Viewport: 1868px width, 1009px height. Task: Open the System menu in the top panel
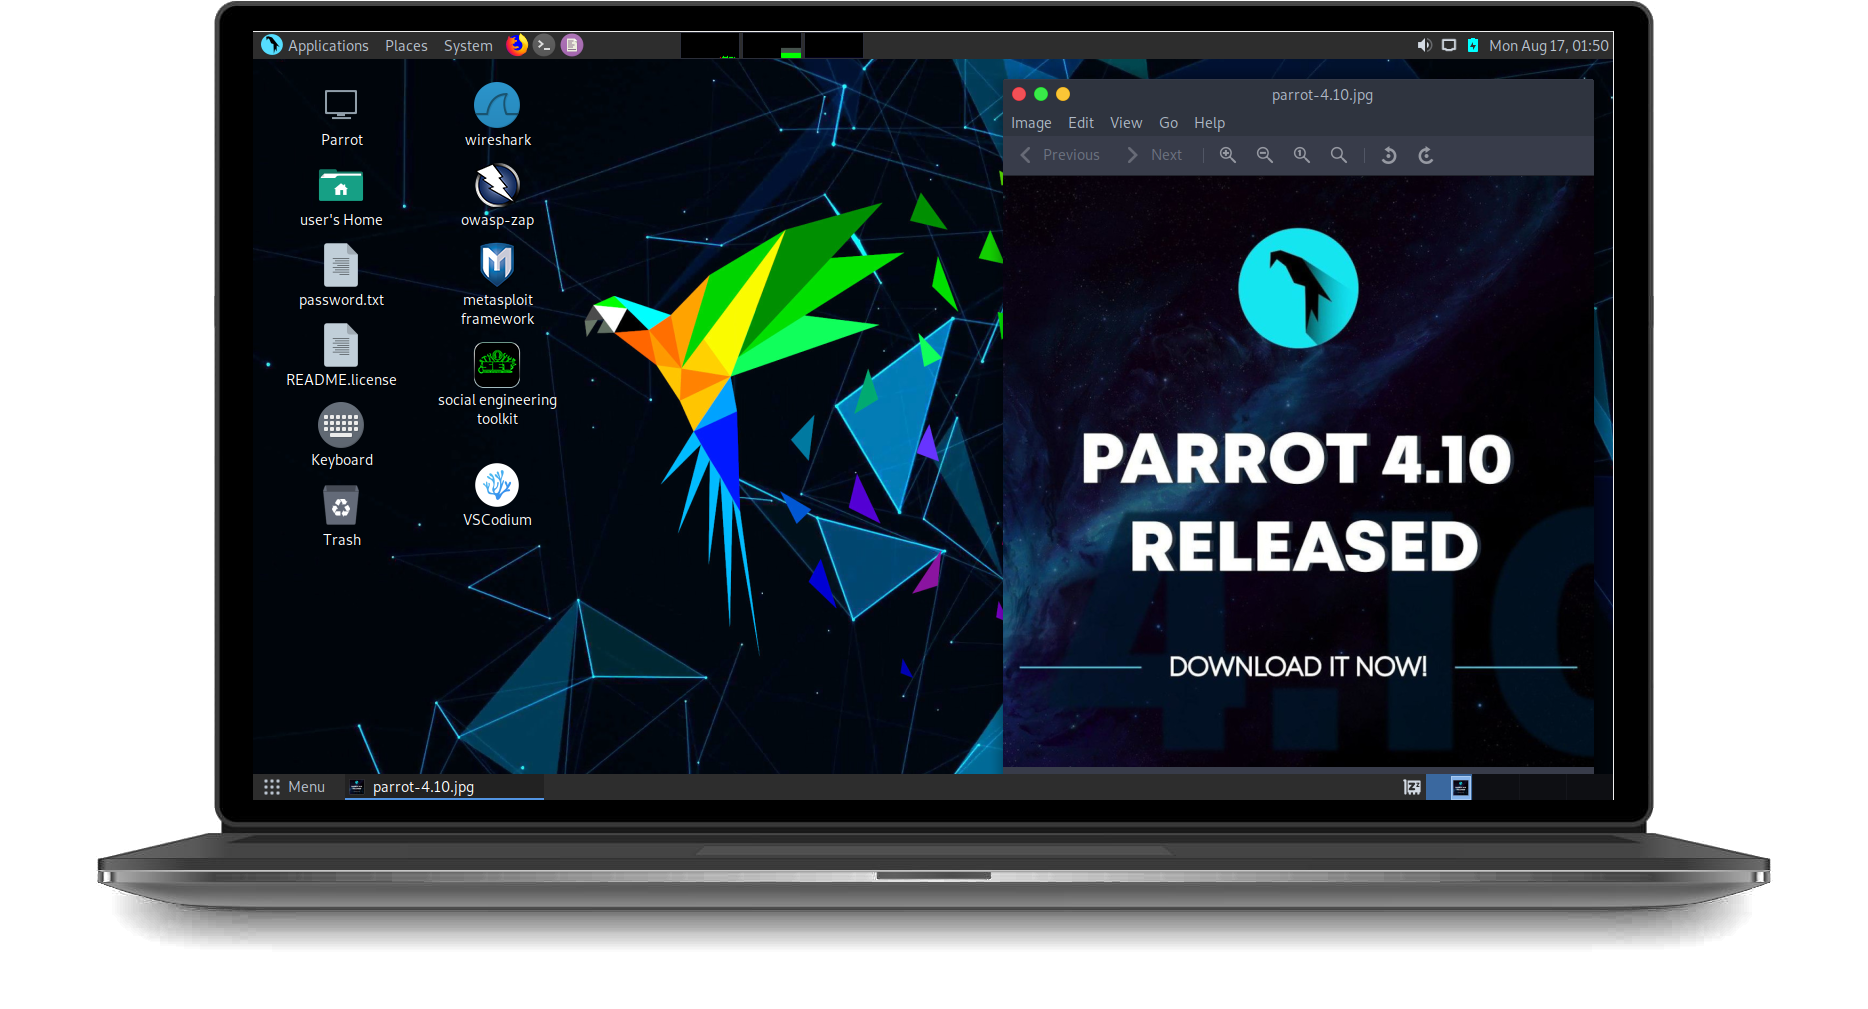coord(468,45)
